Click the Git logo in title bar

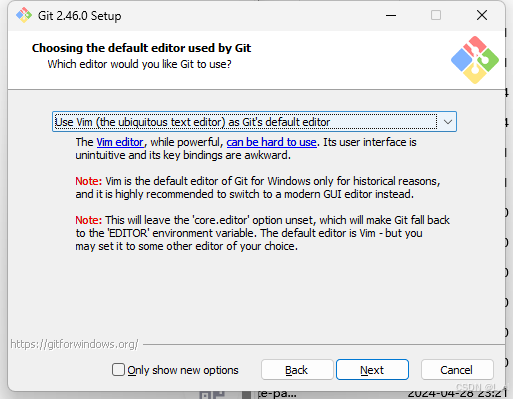click(24, 15)
